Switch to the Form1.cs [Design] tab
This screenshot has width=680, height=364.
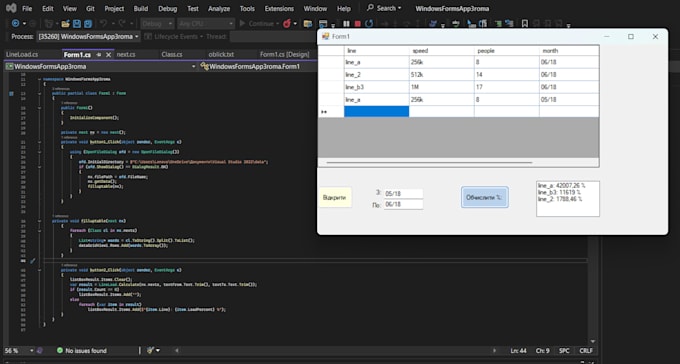click(x=284, y=55)
